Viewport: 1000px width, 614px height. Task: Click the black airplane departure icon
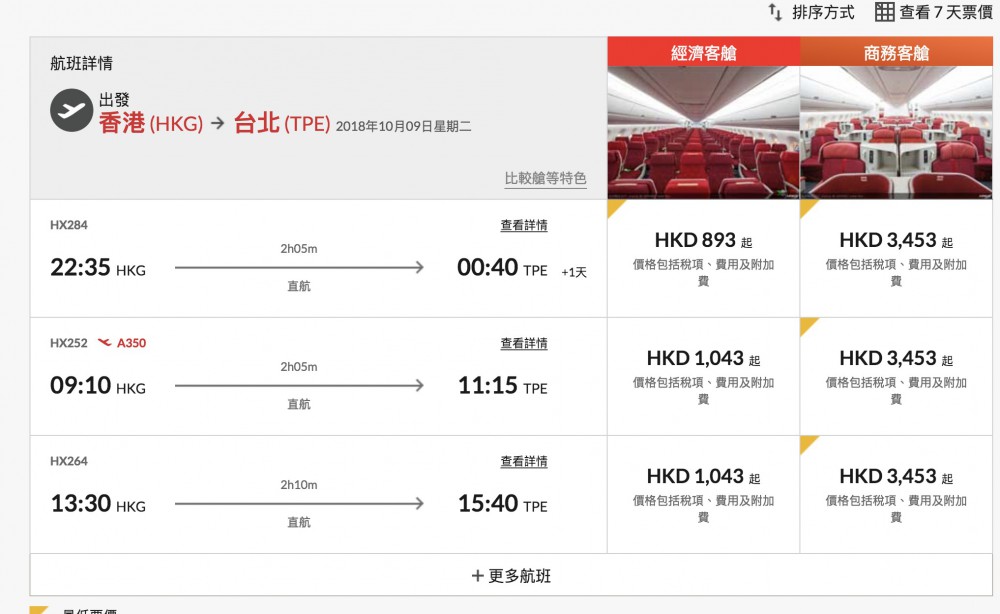(x=69, y=111)
